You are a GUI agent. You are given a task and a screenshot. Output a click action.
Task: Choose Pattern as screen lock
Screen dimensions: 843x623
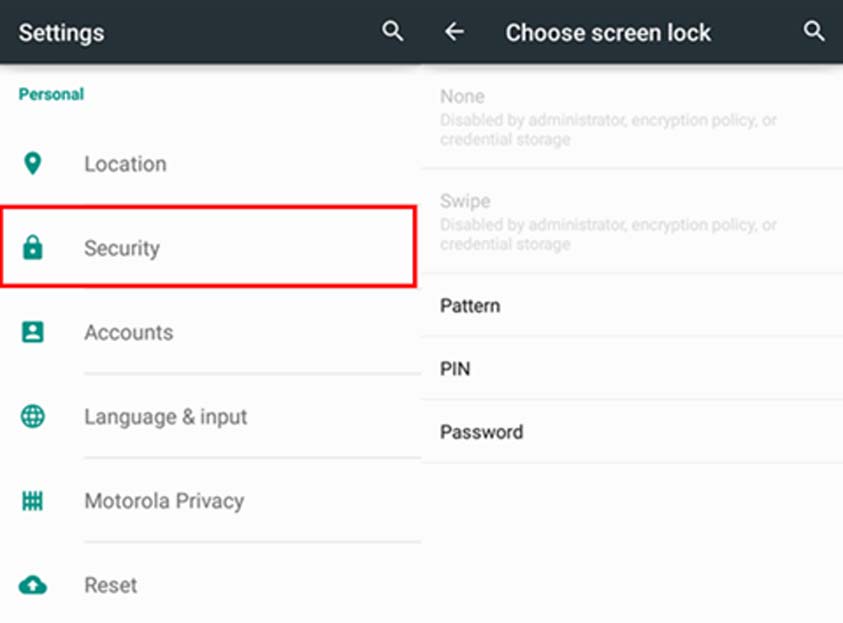[x=470, y=306]
